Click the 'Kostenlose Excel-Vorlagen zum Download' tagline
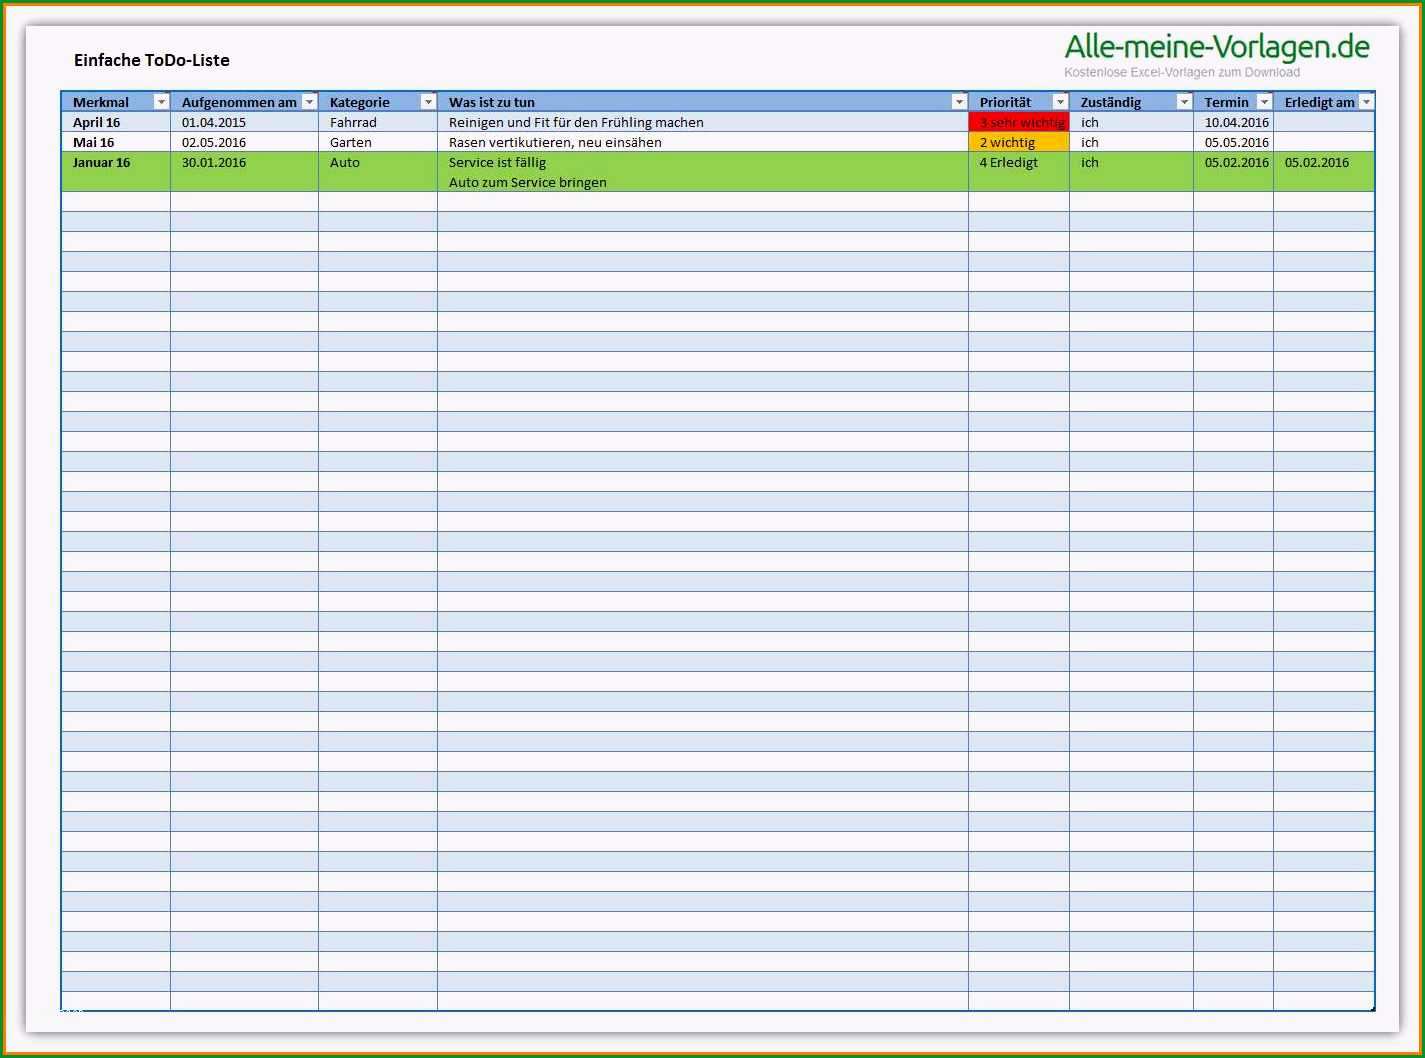 (1182, 73)
